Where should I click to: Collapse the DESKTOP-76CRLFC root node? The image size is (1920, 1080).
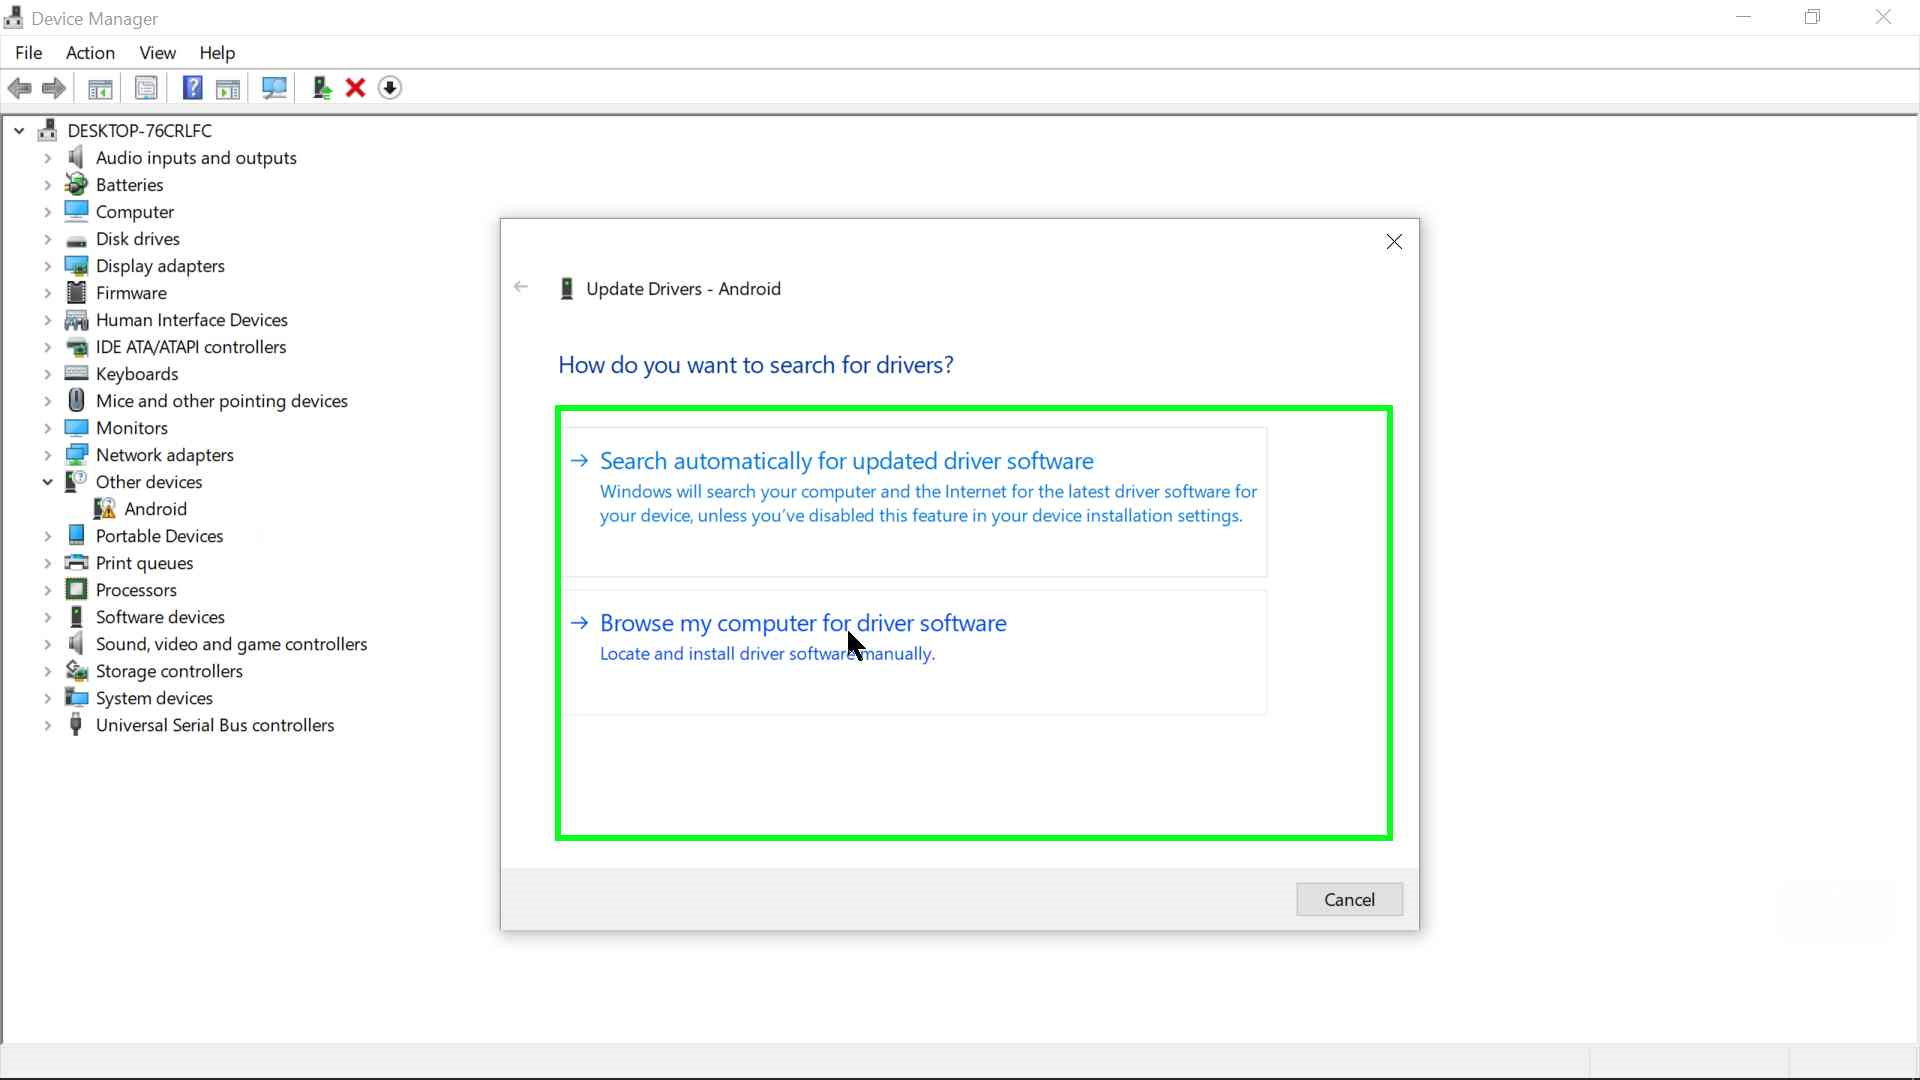click(19, 131)
